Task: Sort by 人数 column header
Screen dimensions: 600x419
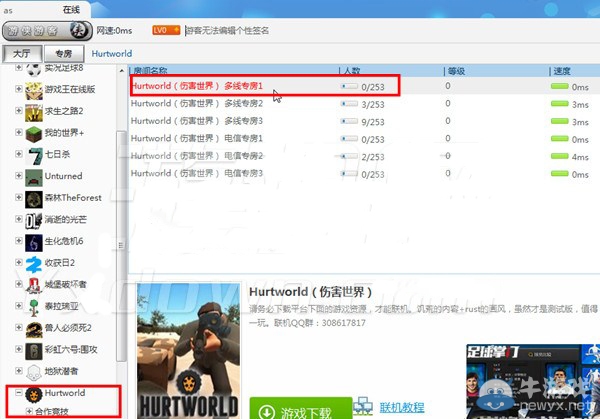Action: 352,70
